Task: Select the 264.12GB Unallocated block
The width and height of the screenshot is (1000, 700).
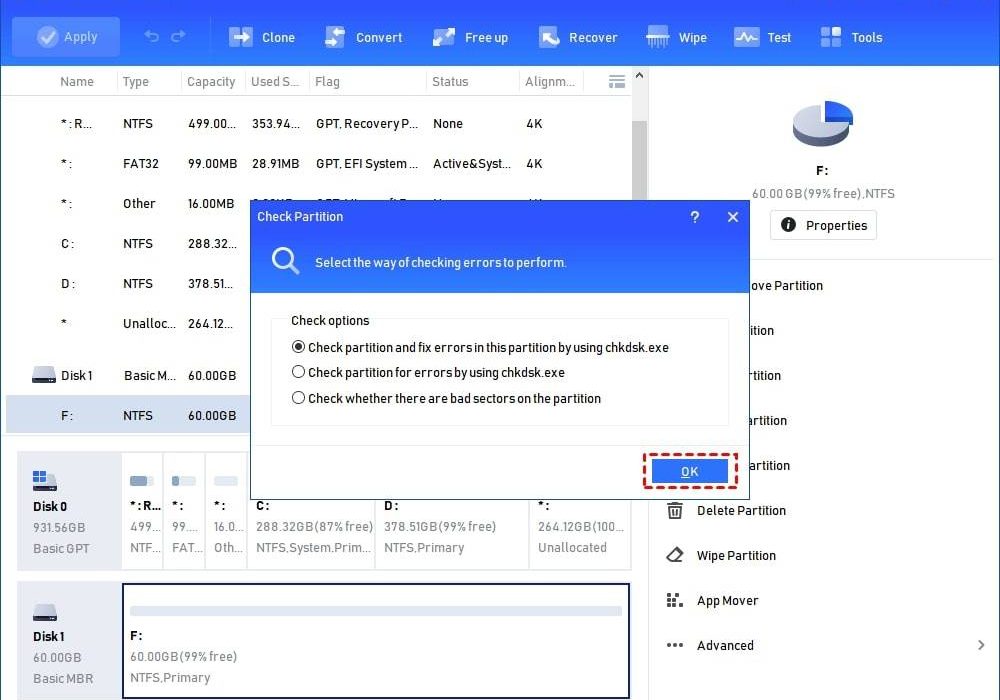Action: click(580, 534)
